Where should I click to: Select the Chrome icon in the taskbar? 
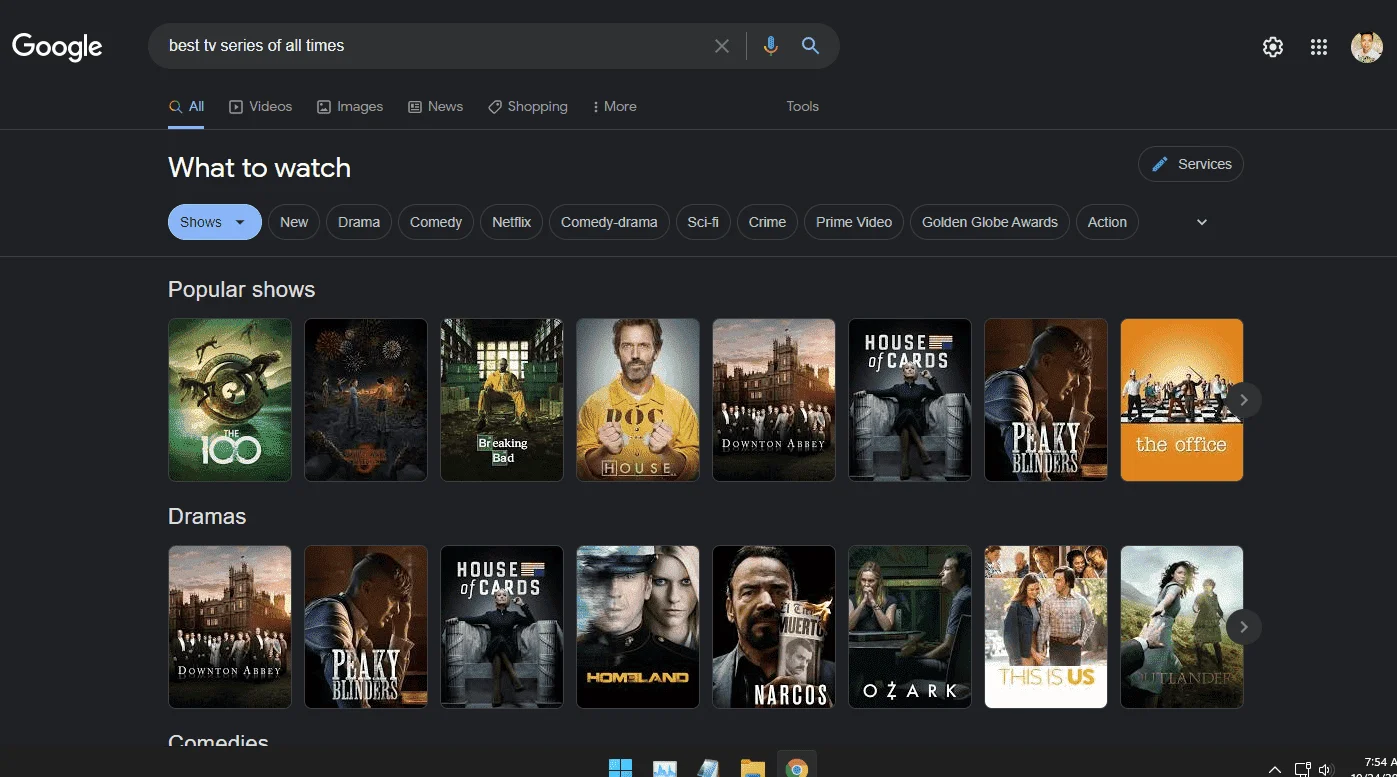click(797, 768)
